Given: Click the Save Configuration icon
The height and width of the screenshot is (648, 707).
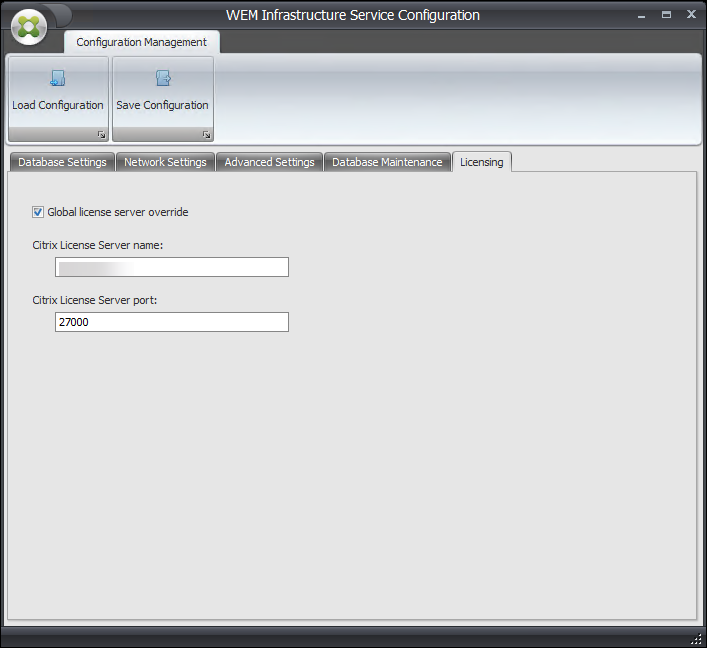Looking at the screenshot, I should point(163,78).
